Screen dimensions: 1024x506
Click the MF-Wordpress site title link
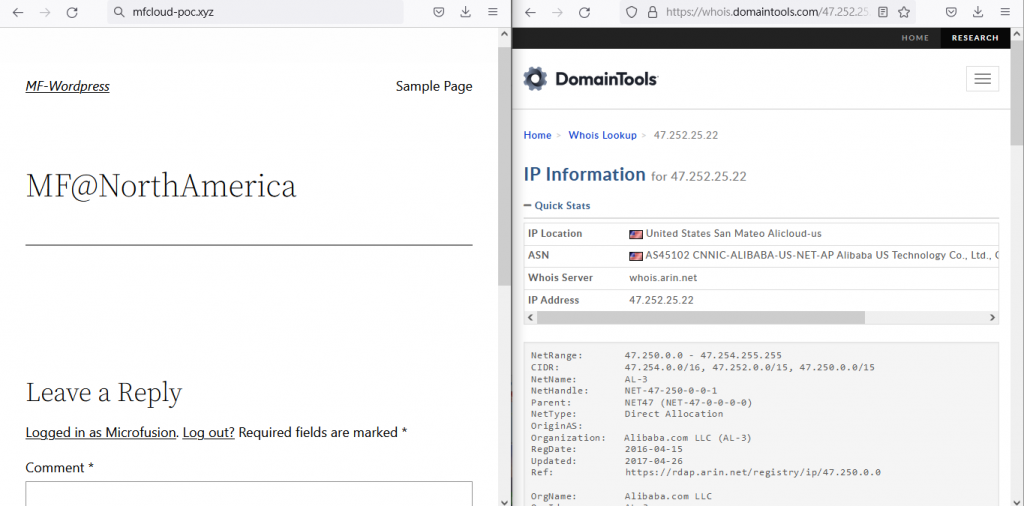68,86
